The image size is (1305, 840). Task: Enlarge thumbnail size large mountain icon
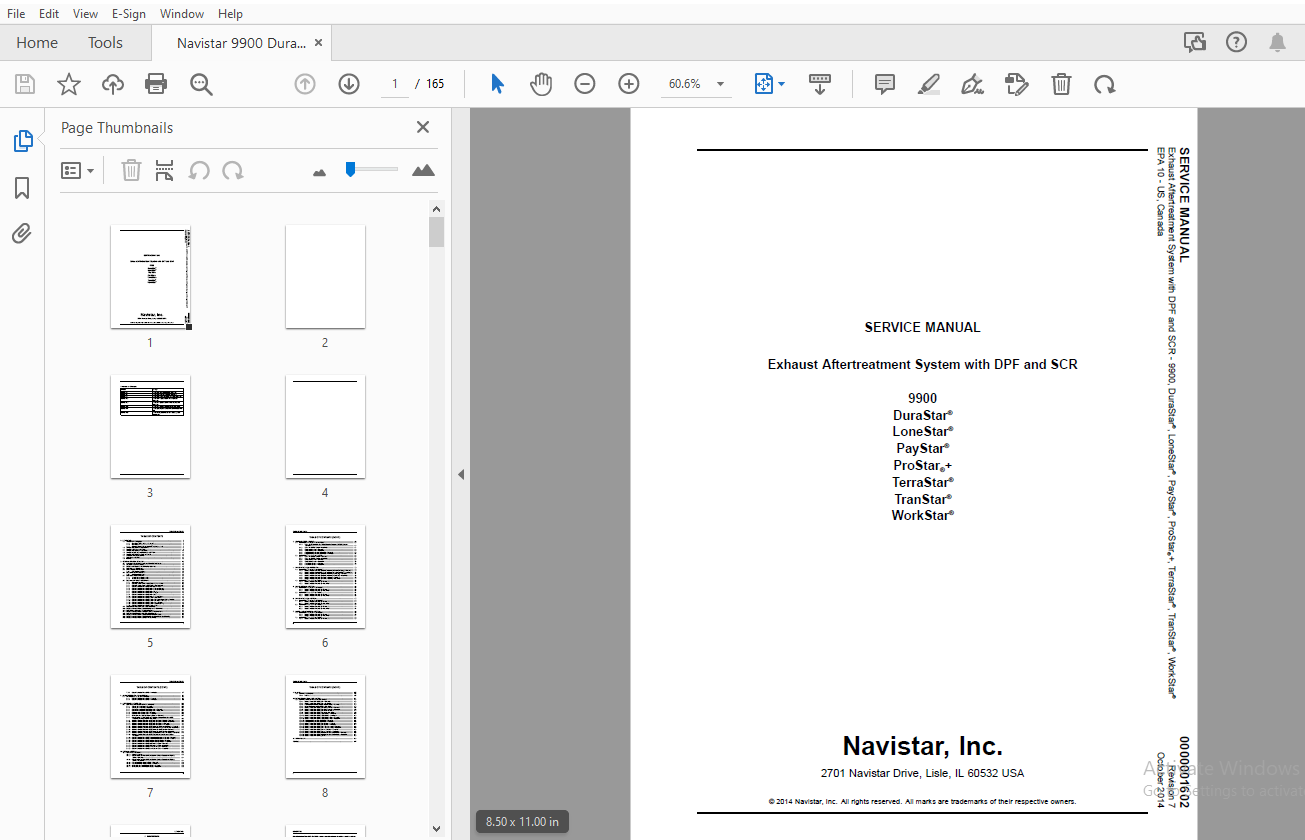424,170
